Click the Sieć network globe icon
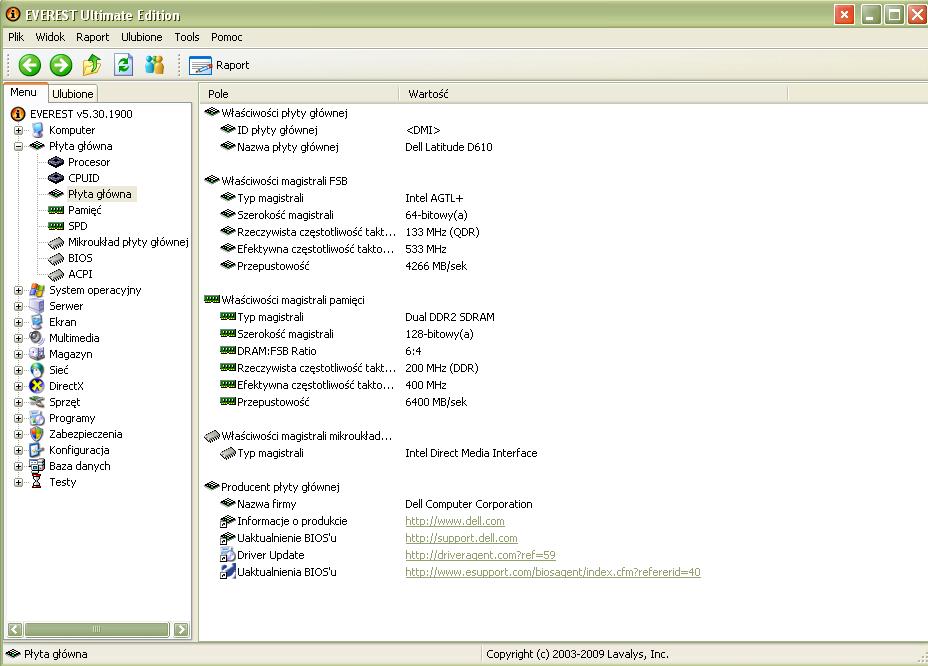Screen dimensions: 928x666 tap(37, 370)
